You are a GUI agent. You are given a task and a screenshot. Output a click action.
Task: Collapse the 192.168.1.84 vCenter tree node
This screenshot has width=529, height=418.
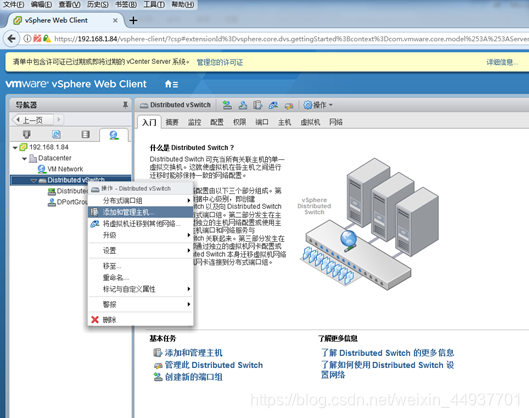click(x=15, y=147)
